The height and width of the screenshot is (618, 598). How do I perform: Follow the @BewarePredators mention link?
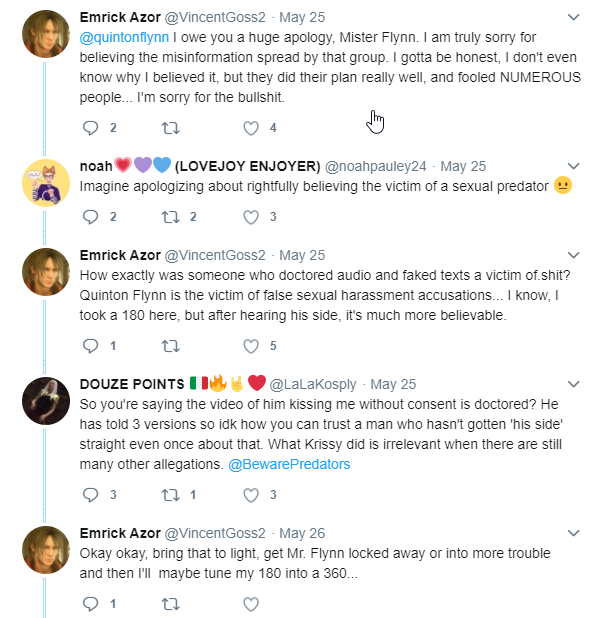coord(289,464)
